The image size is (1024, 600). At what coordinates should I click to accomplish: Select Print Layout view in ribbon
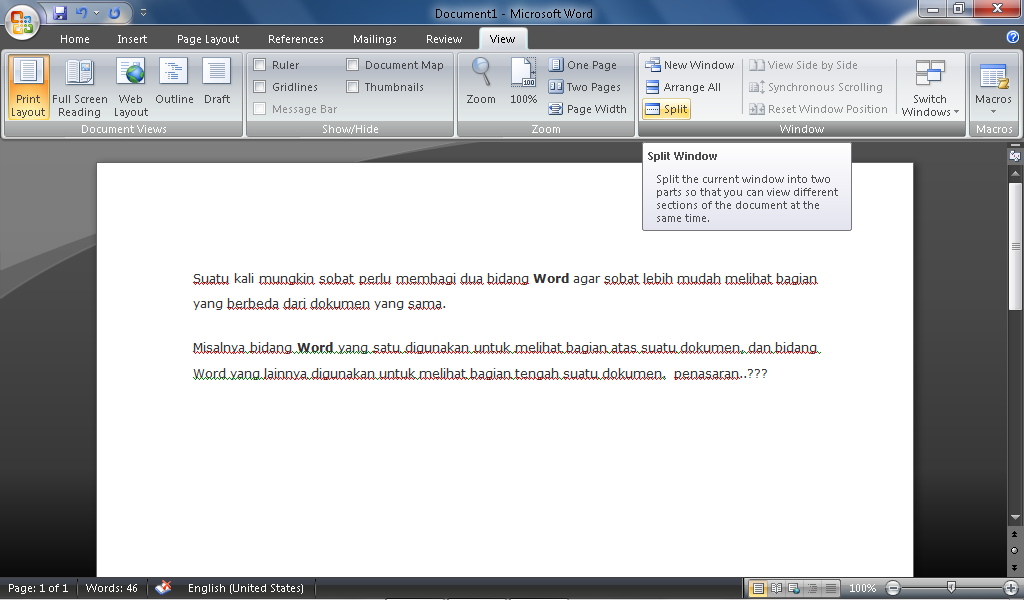click(x=28, y=87)
